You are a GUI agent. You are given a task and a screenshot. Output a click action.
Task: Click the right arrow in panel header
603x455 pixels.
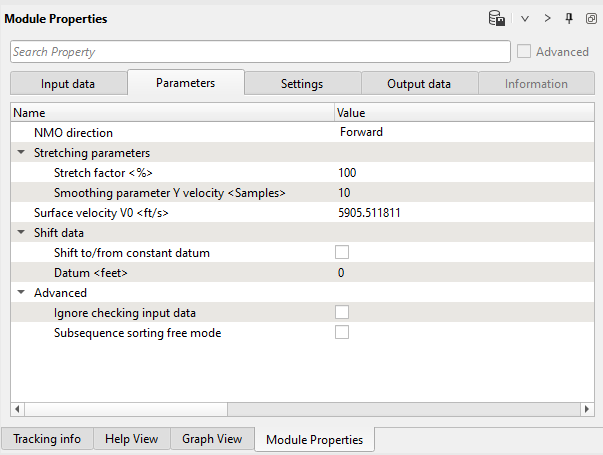(x=547, y=18)
